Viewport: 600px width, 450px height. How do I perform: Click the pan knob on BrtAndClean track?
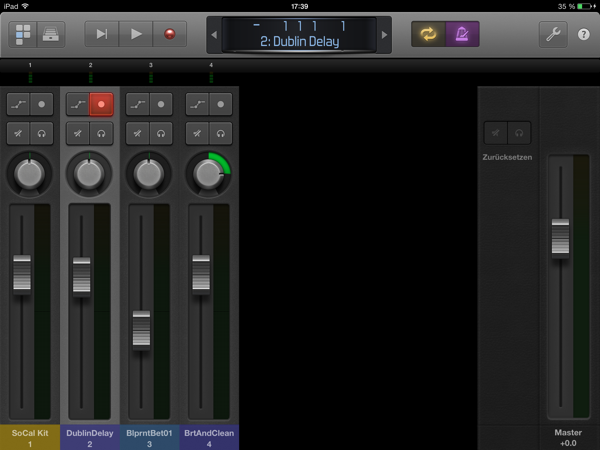[x=209, y=173]
